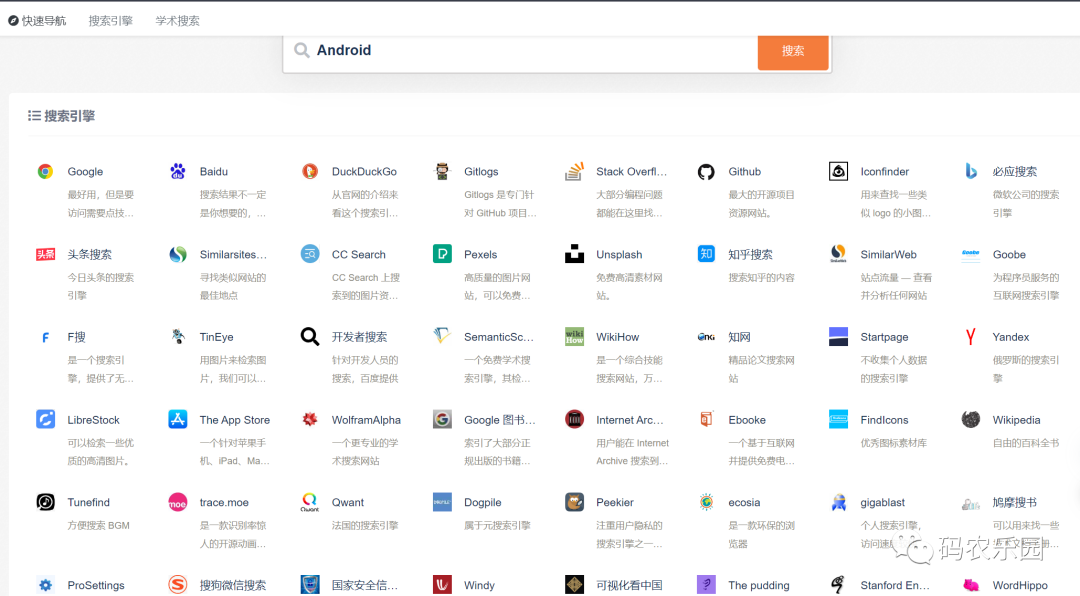Click the blue Zhihu icon
Image resolution: width=1080 pixels, height=596 pixels.
click(706, 254)
